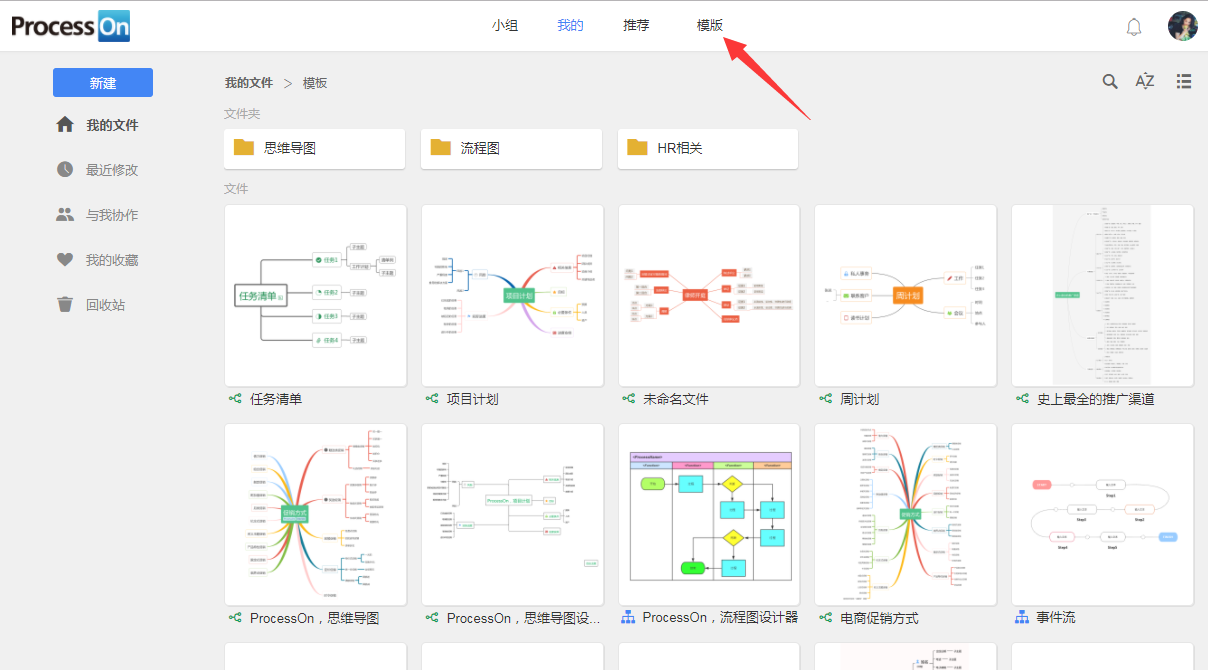1208x670 pixels.
Task: Open the 推荐 tab
Action: [636, 26]
